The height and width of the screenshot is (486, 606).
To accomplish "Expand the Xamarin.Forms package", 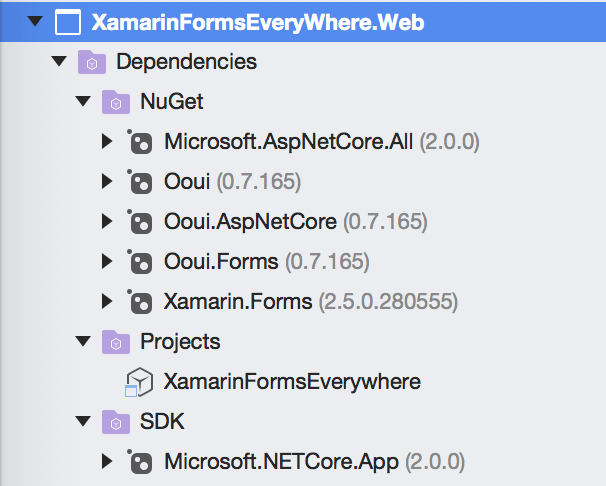I will point(107,301).
